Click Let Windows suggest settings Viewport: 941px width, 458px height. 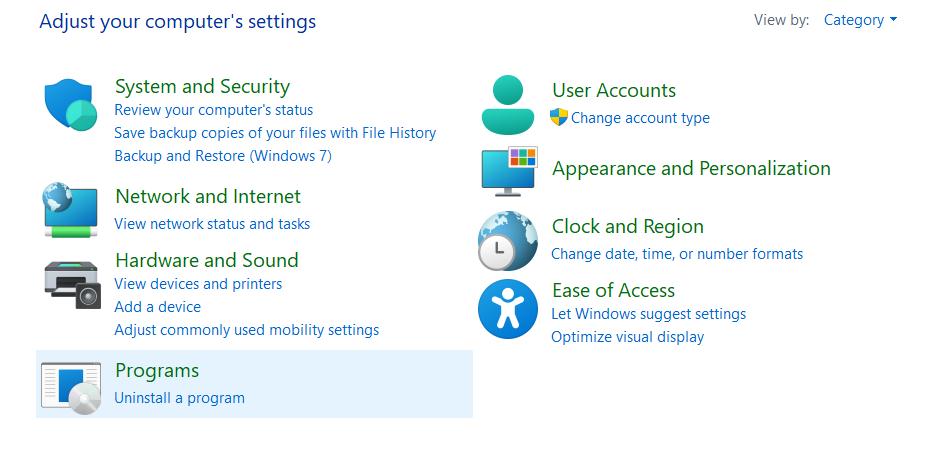[x=649, y=314]
